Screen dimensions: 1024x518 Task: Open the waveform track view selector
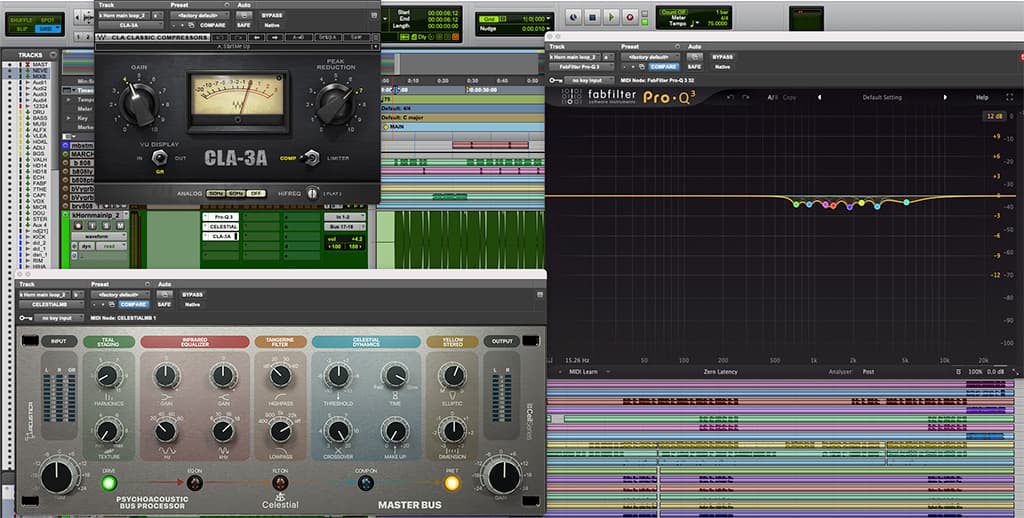tap(101, 236)
